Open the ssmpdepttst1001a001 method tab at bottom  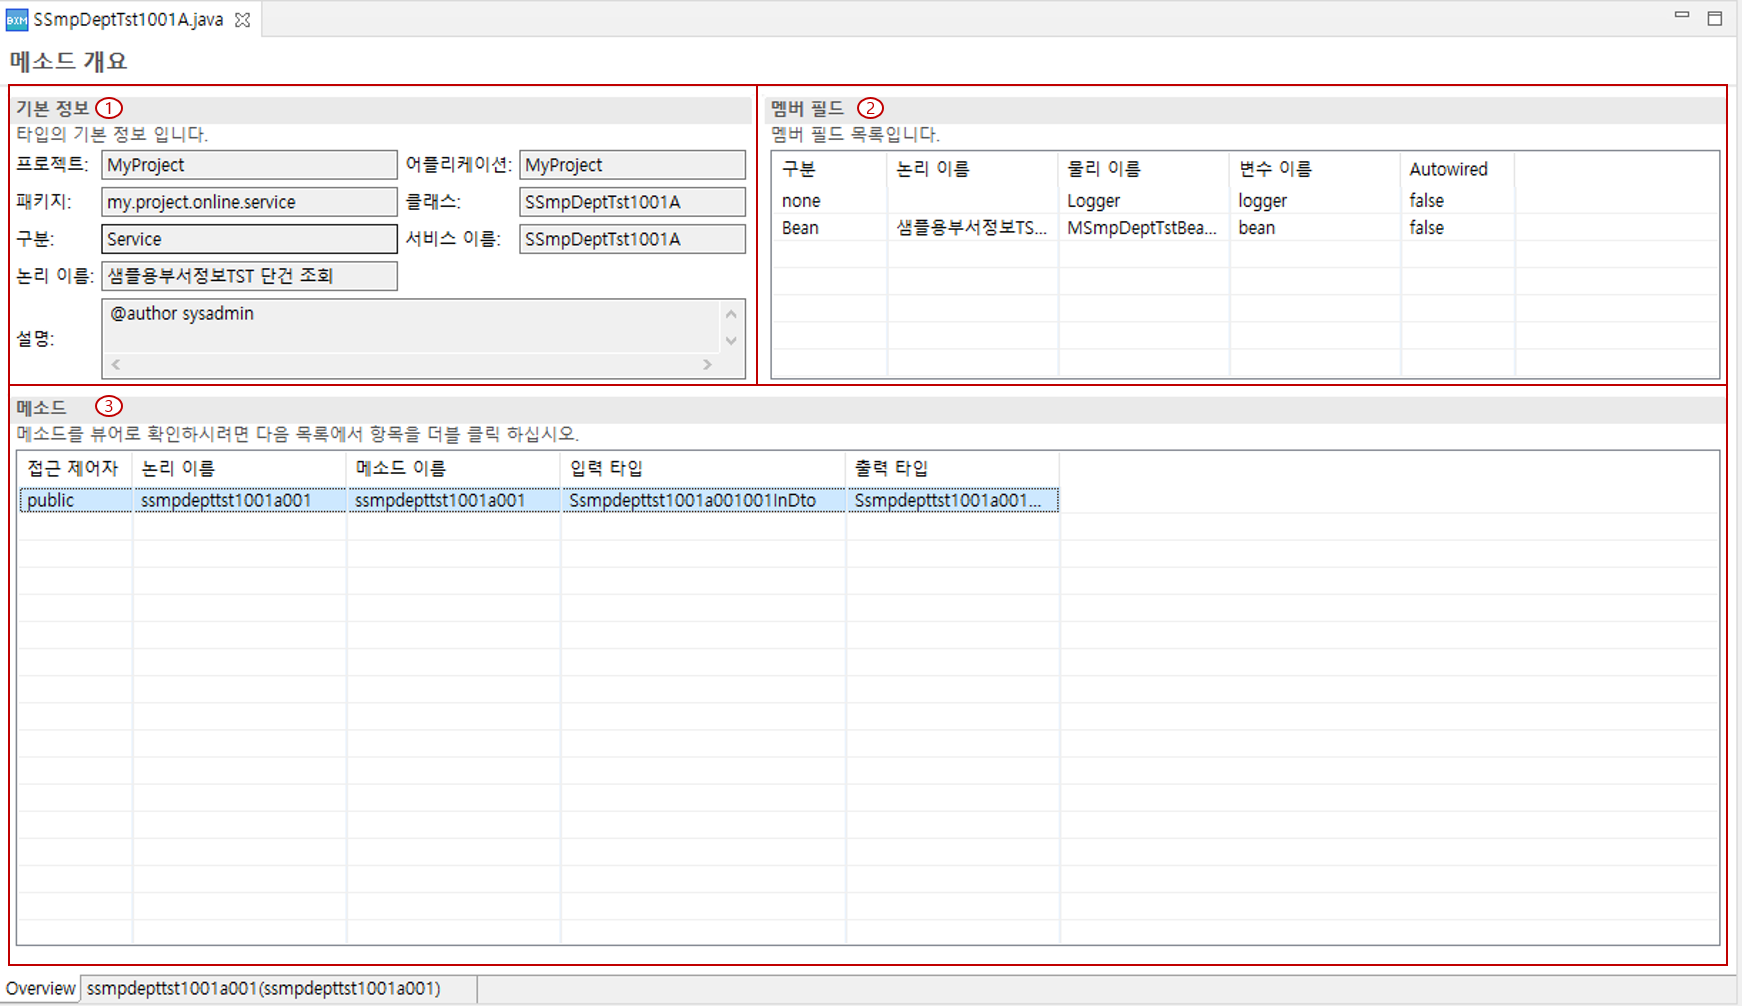[263, 988]
